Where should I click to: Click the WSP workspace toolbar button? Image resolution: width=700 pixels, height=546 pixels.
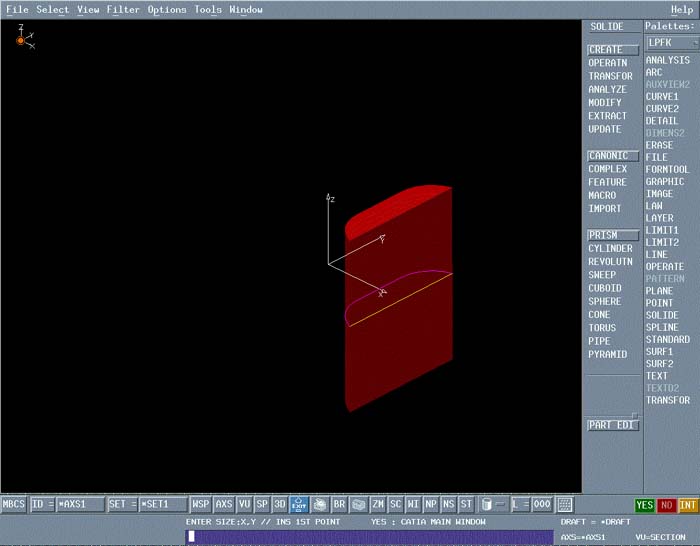pyautogui.click(x=201, y=505)
